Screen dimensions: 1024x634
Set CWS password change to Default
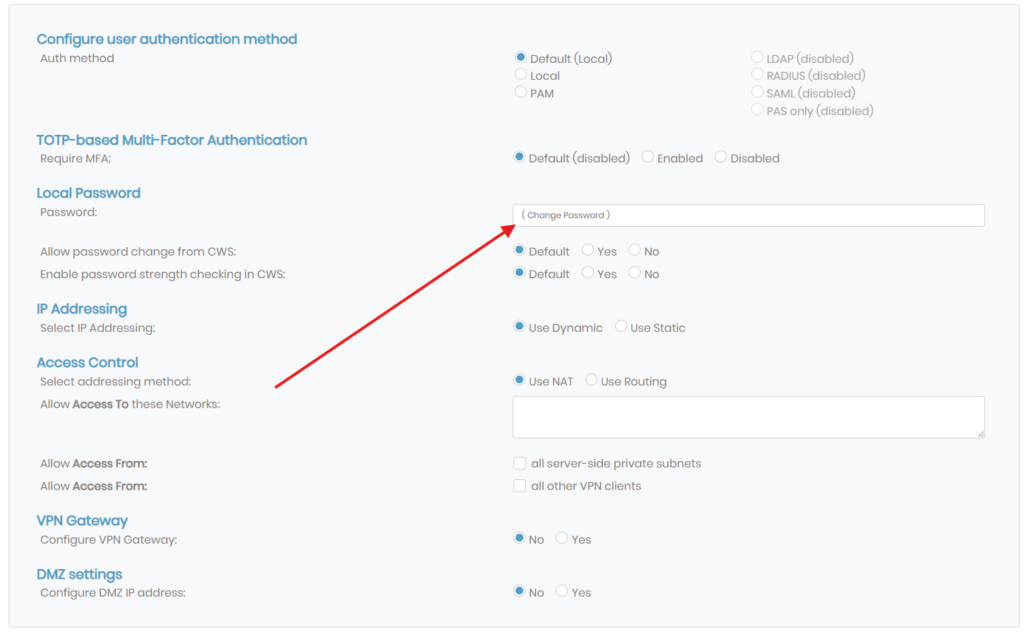[519, 250]
